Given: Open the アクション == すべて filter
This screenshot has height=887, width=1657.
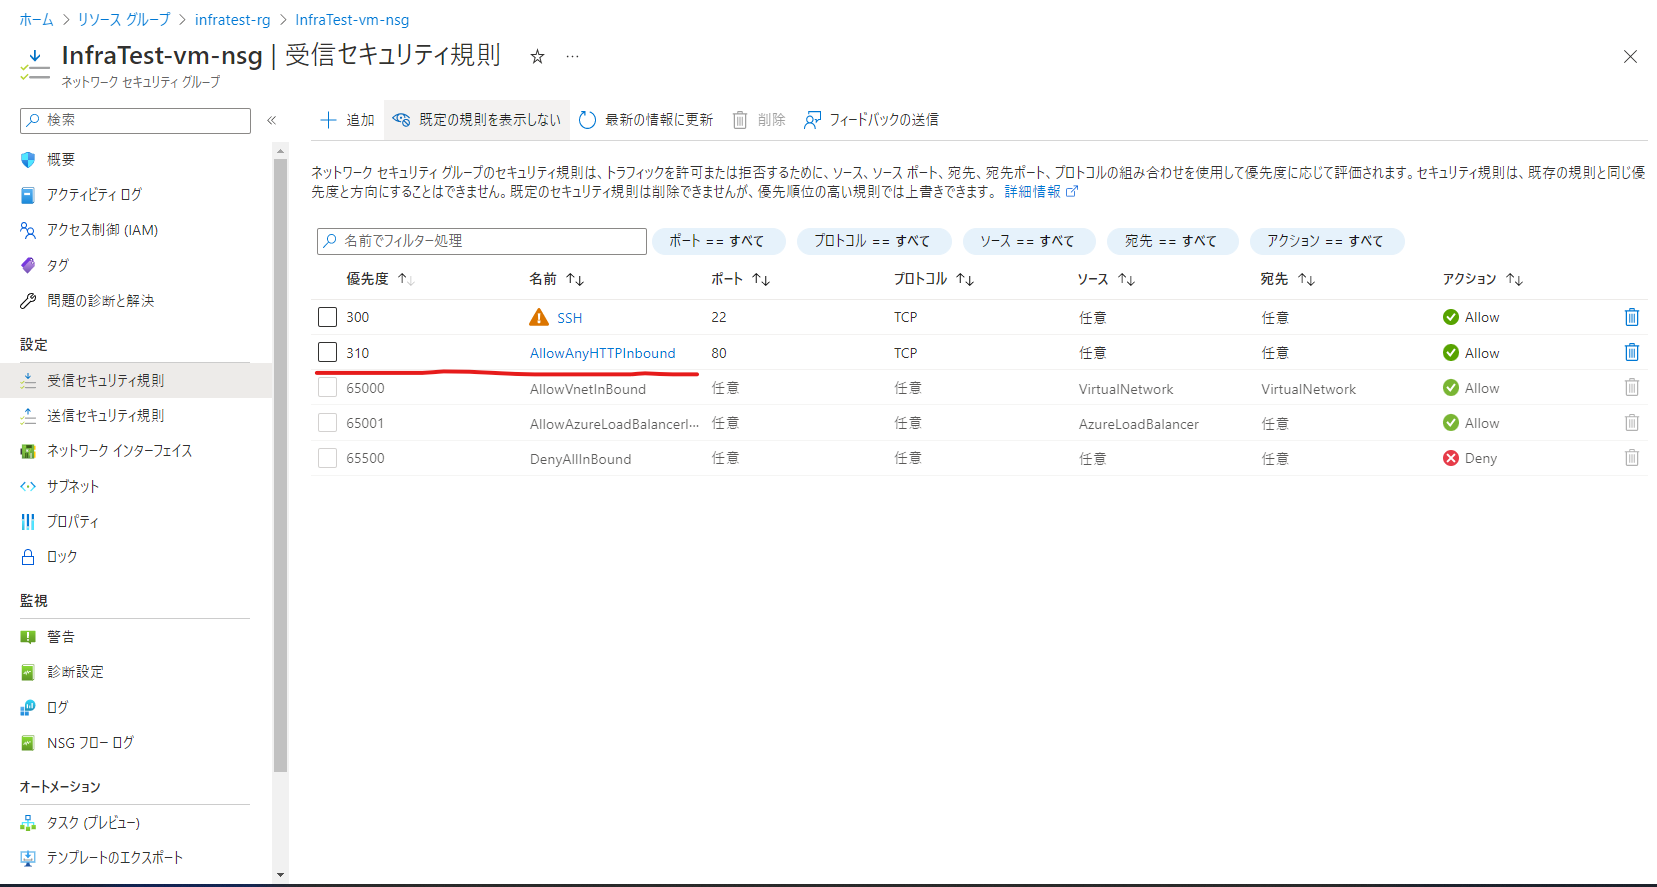Looking at the screenshot, I should coord(1326,241).
